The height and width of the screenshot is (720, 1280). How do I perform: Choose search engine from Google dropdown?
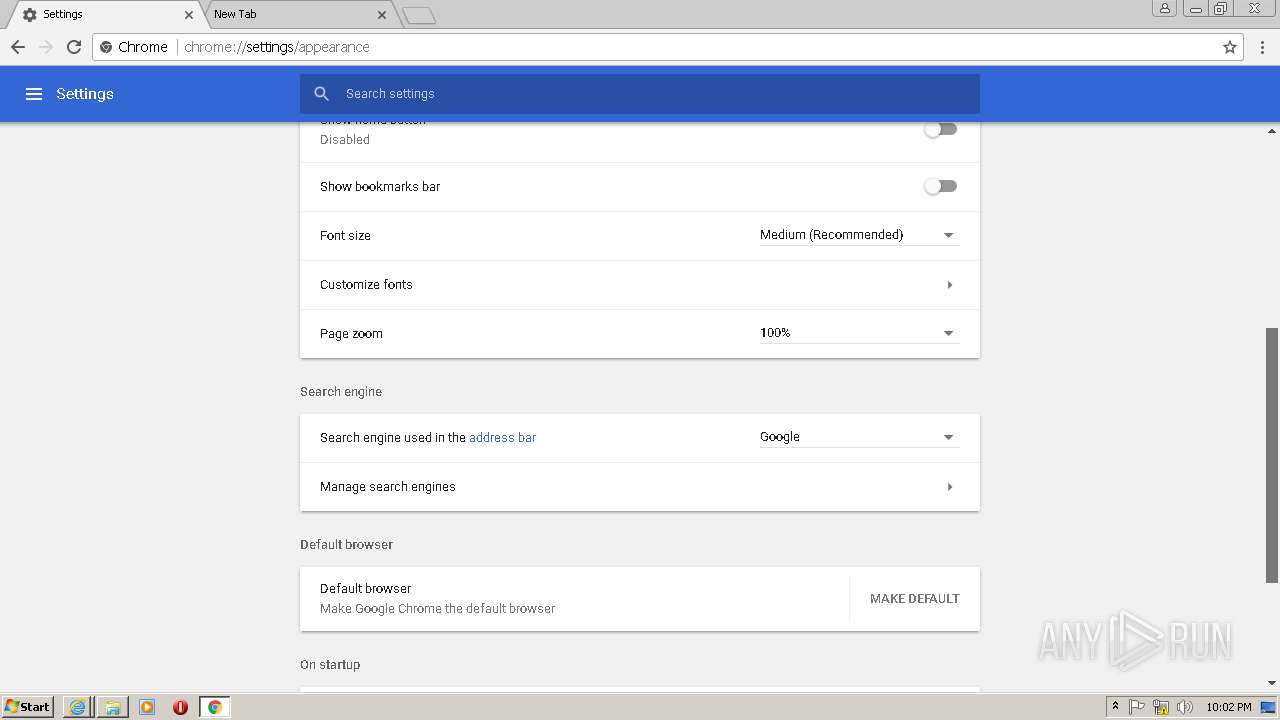coord(858,437)
